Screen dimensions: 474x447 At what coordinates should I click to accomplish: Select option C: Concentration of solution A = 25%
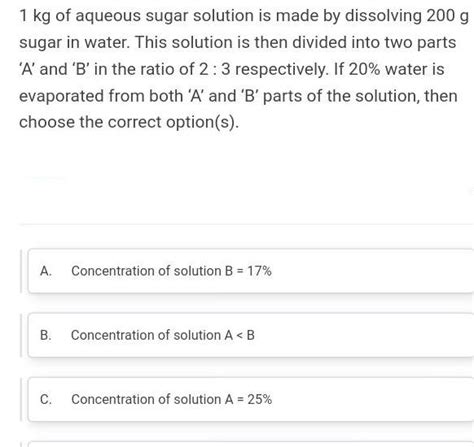[x=251, y=399]
